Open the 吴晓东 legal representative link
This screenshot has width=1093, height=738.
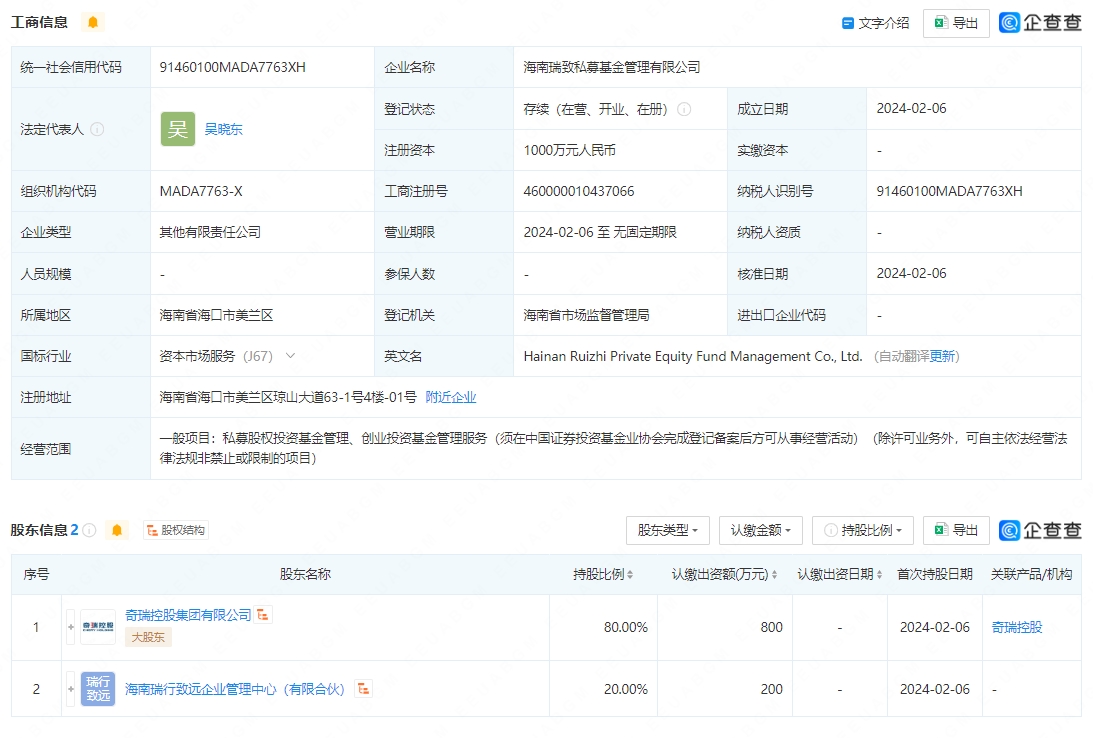point(223,129)
